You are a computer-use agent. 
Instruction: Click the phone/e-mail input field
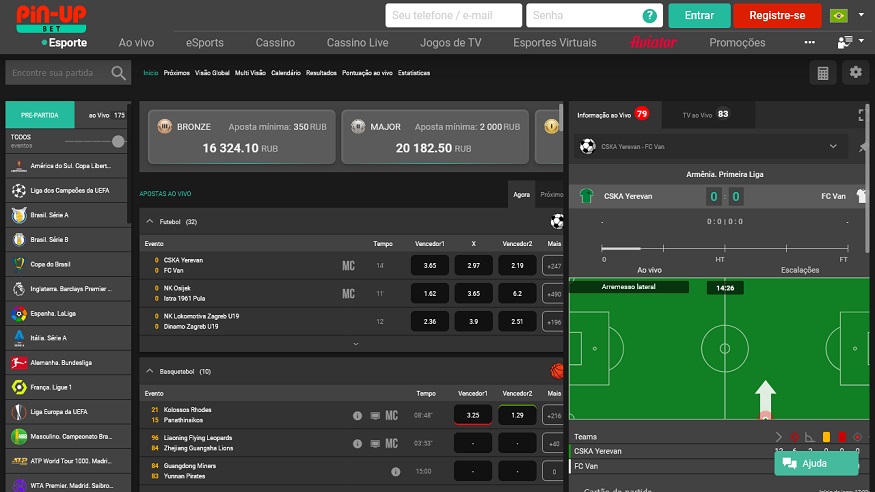[453, 16]
